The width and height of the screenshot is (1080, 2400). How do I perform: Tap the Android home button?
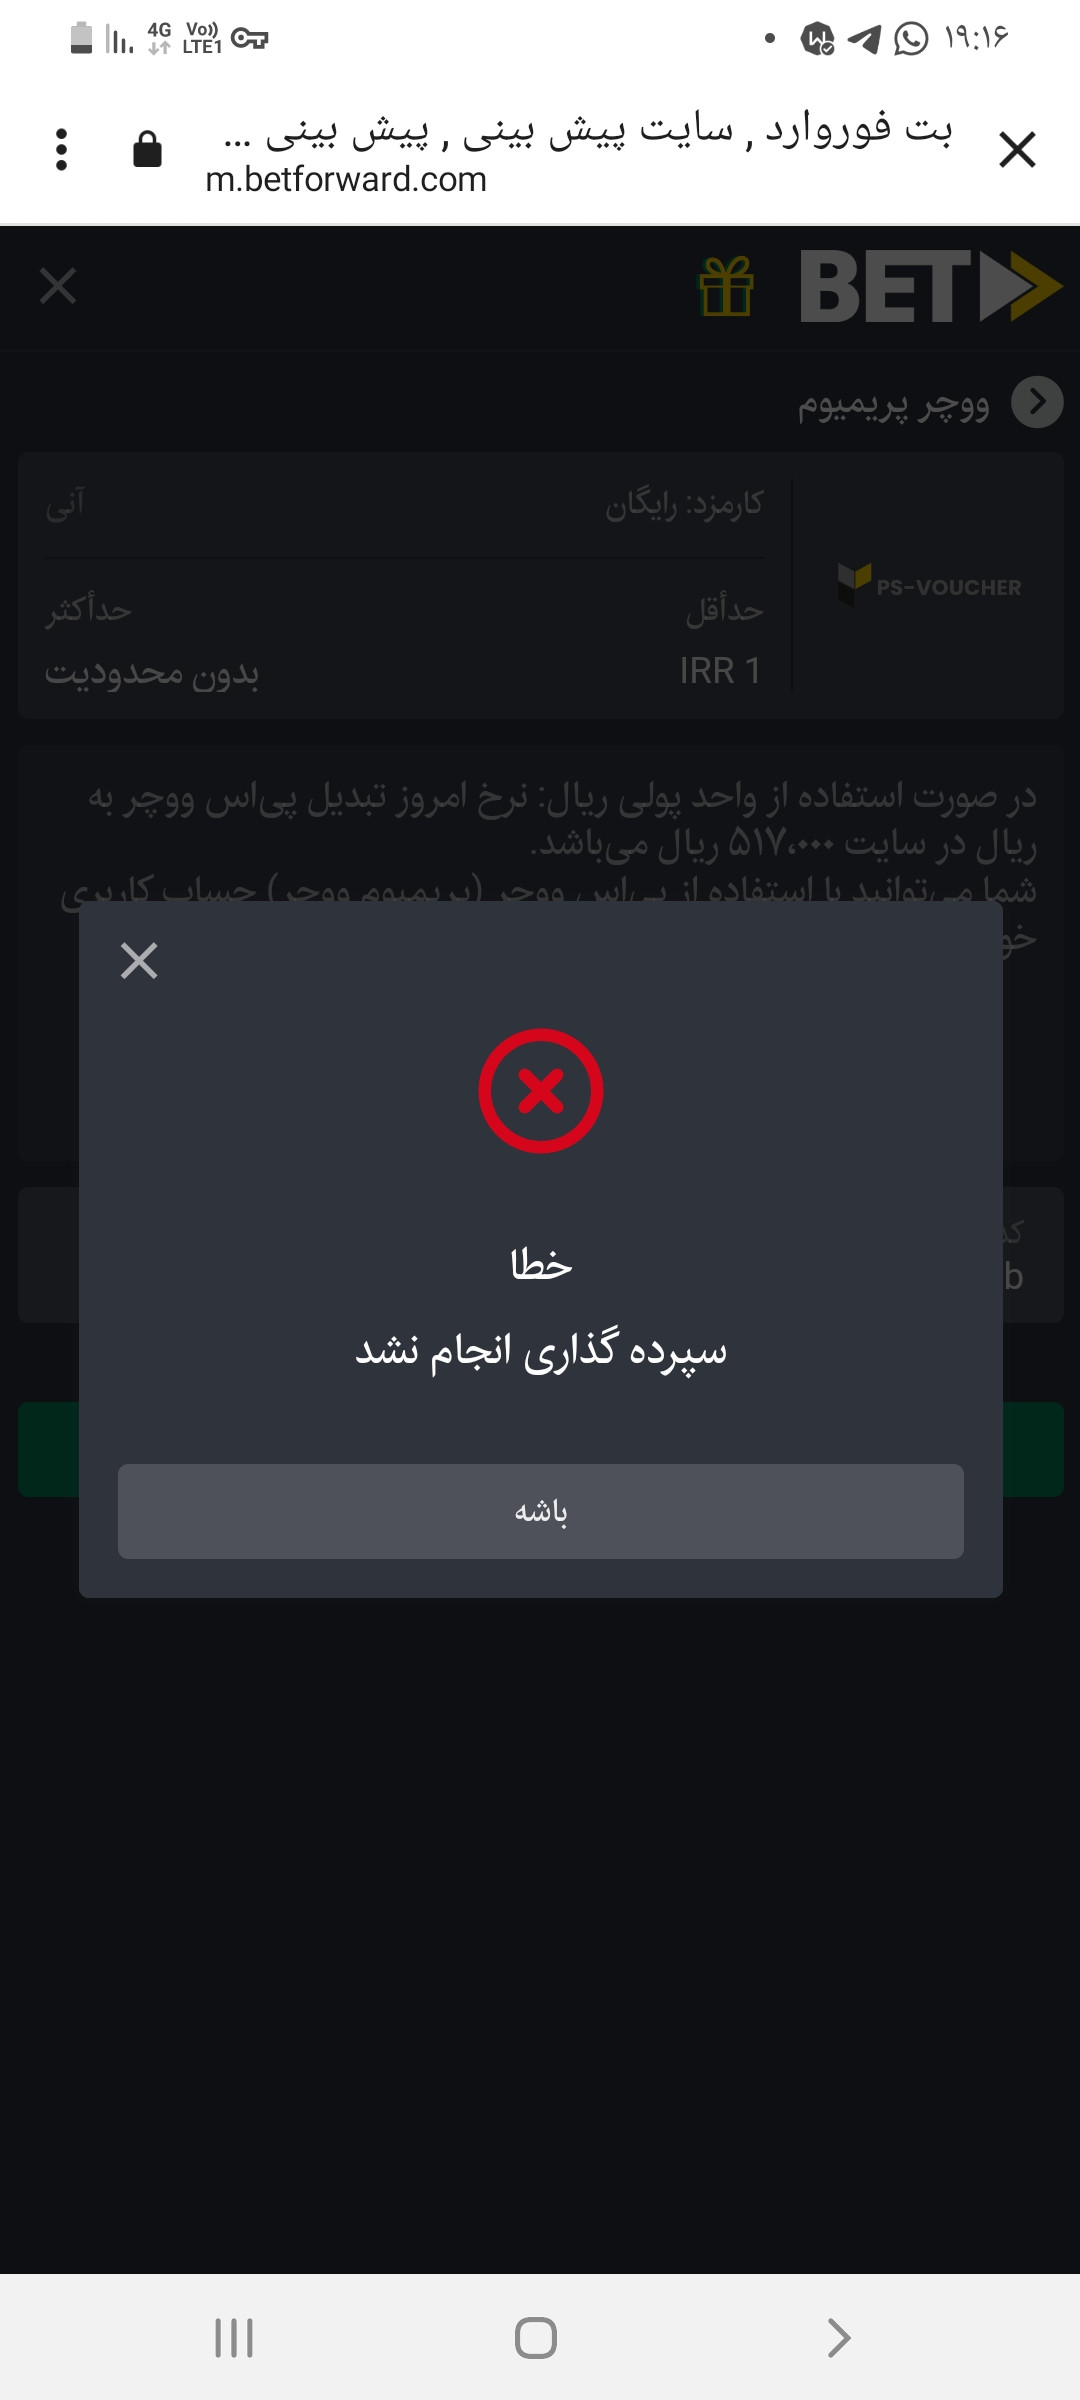coord(536,2338)
